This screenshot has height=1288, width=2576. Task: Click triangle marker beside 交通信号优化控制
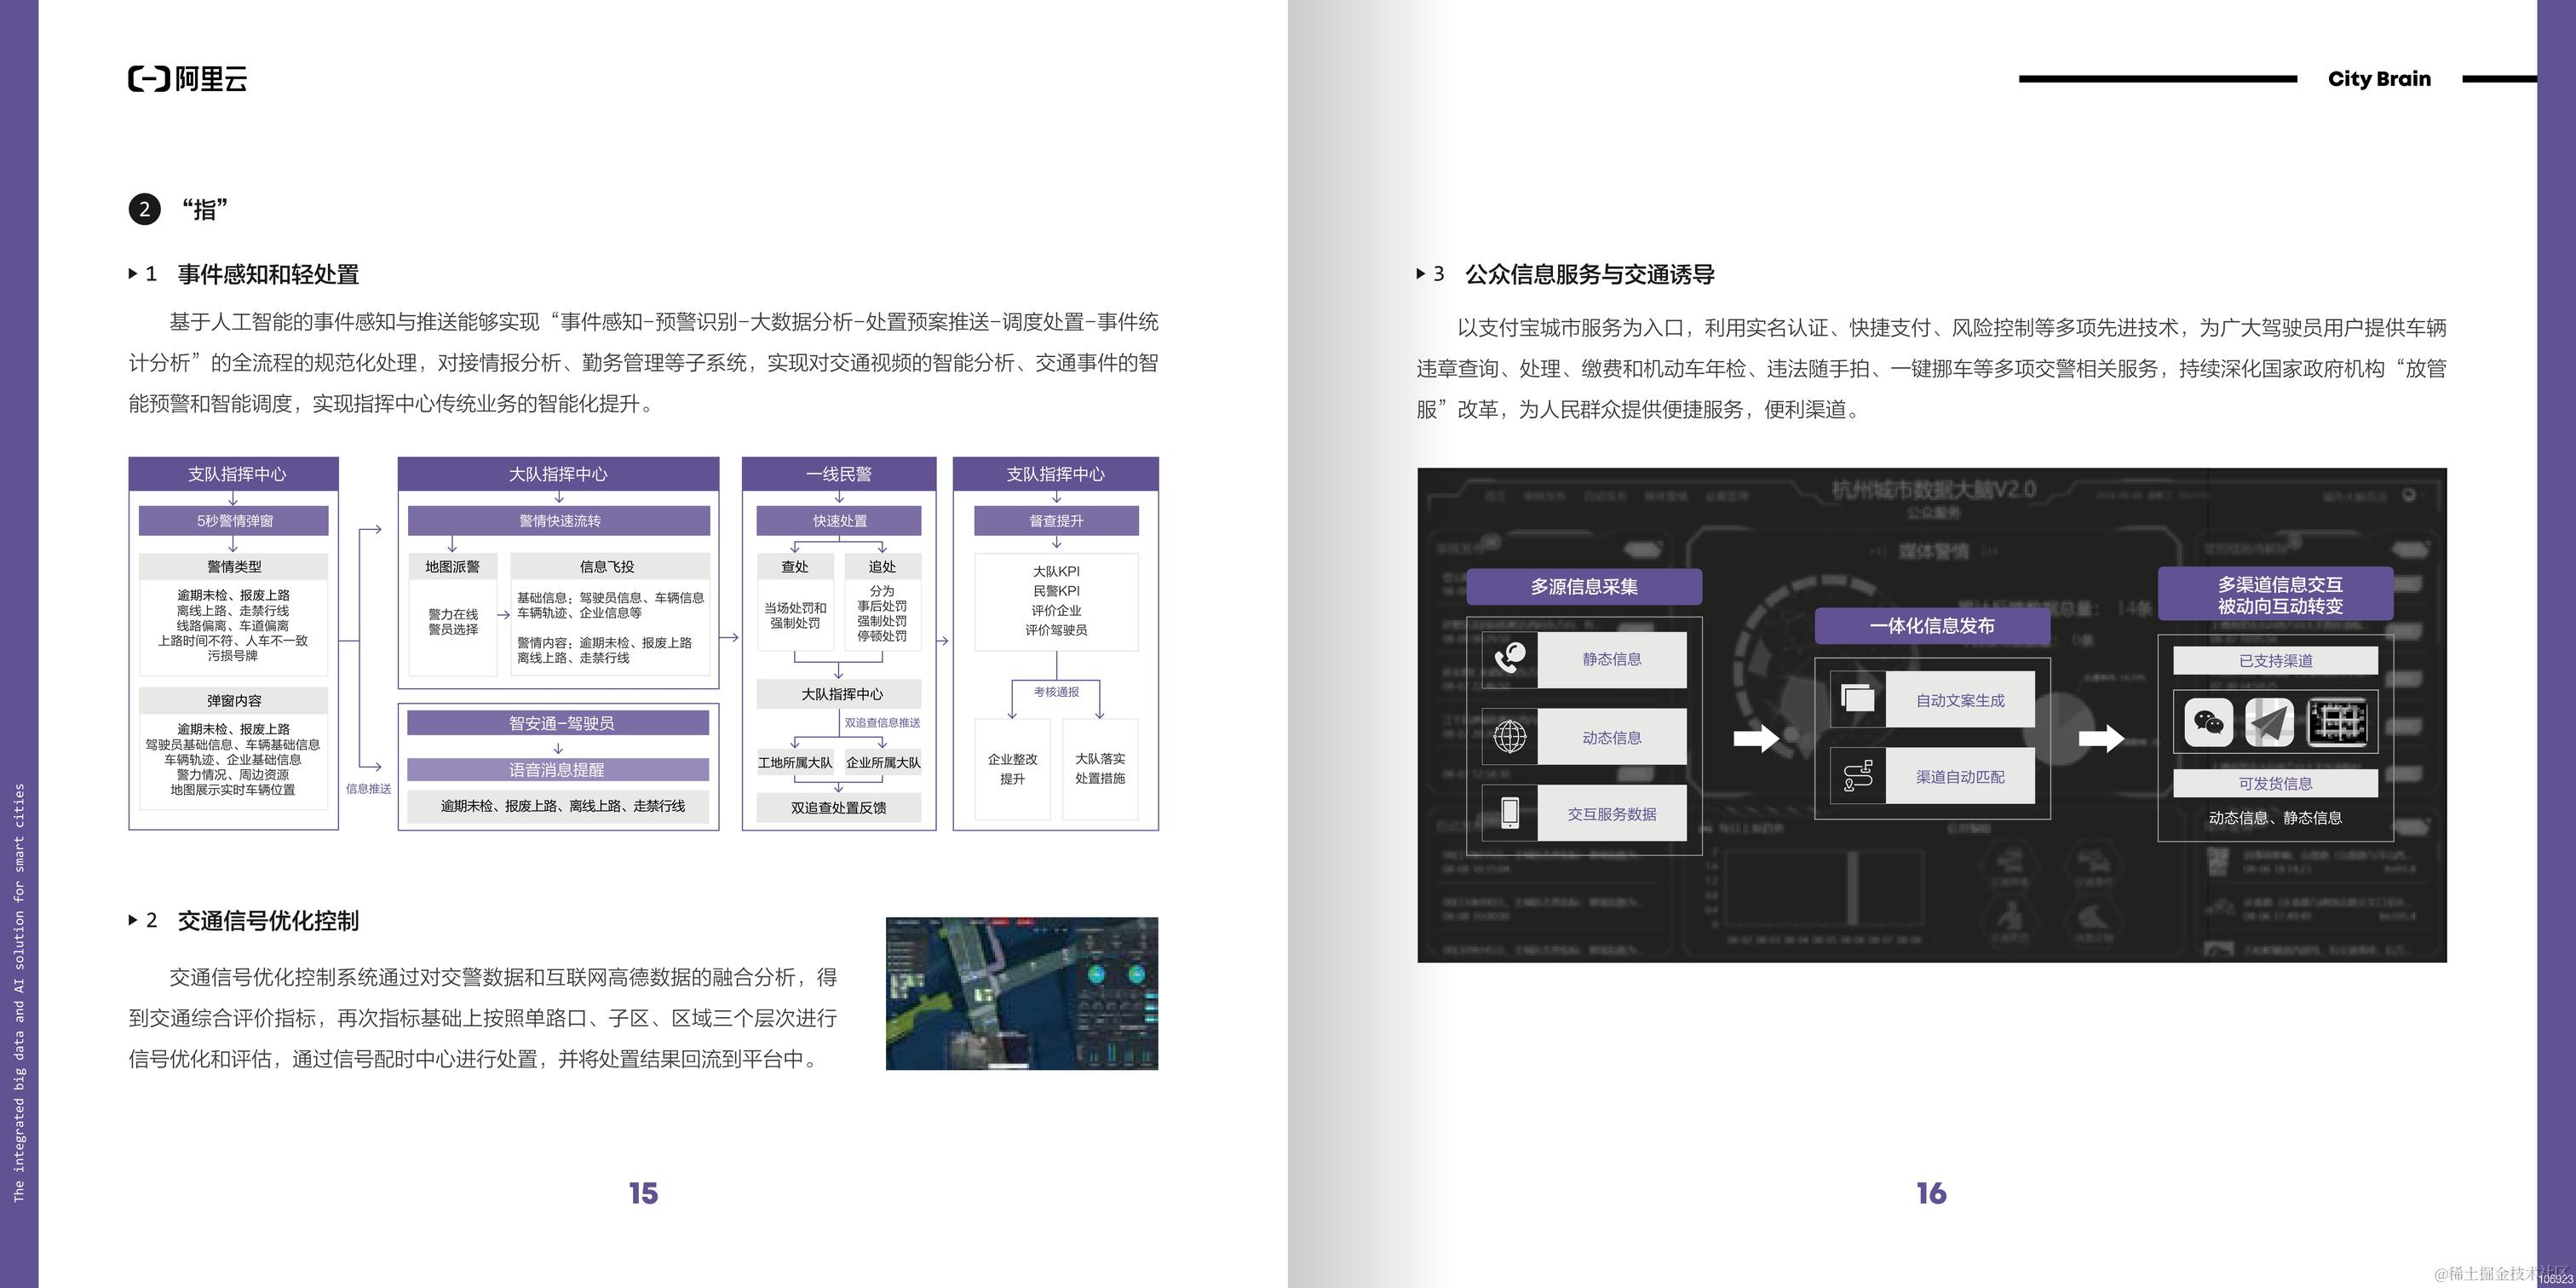click(x=133, y=920)
